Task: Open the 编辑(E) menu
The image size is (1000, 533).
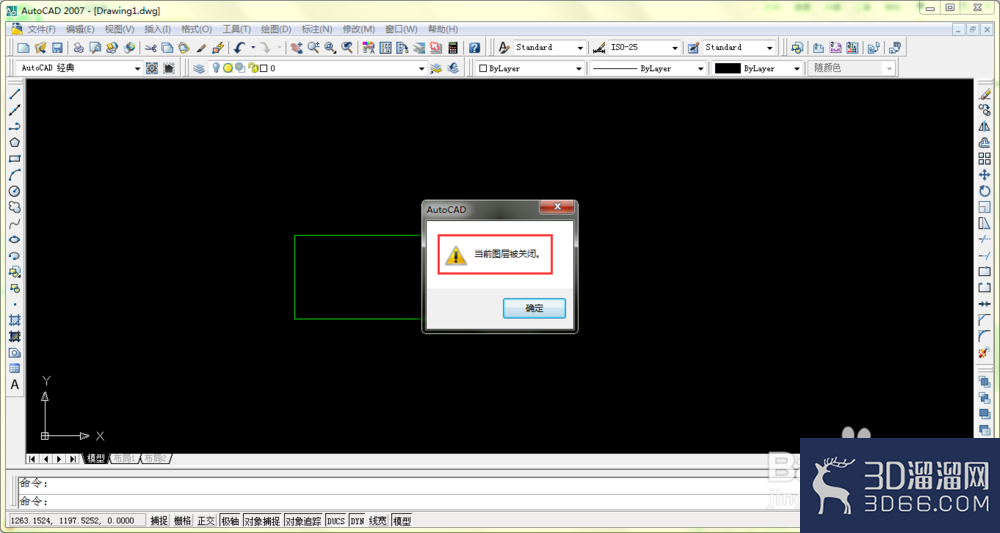Action: tap(80, 29)
